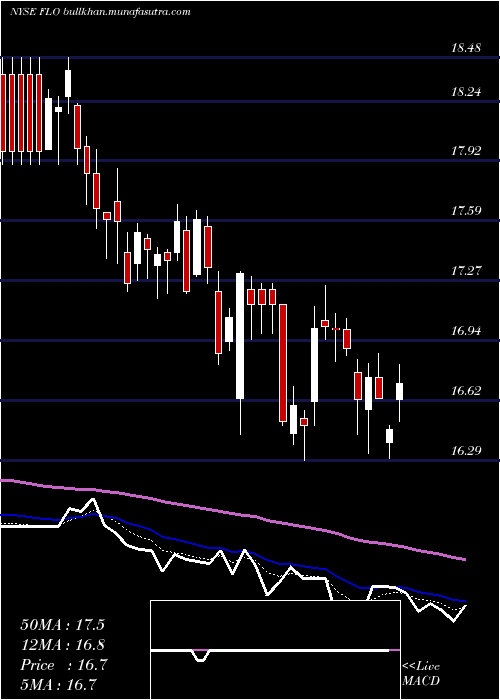Click the <<Live MACD label
This screenshot has width=500, height=700.
(421, 673)
